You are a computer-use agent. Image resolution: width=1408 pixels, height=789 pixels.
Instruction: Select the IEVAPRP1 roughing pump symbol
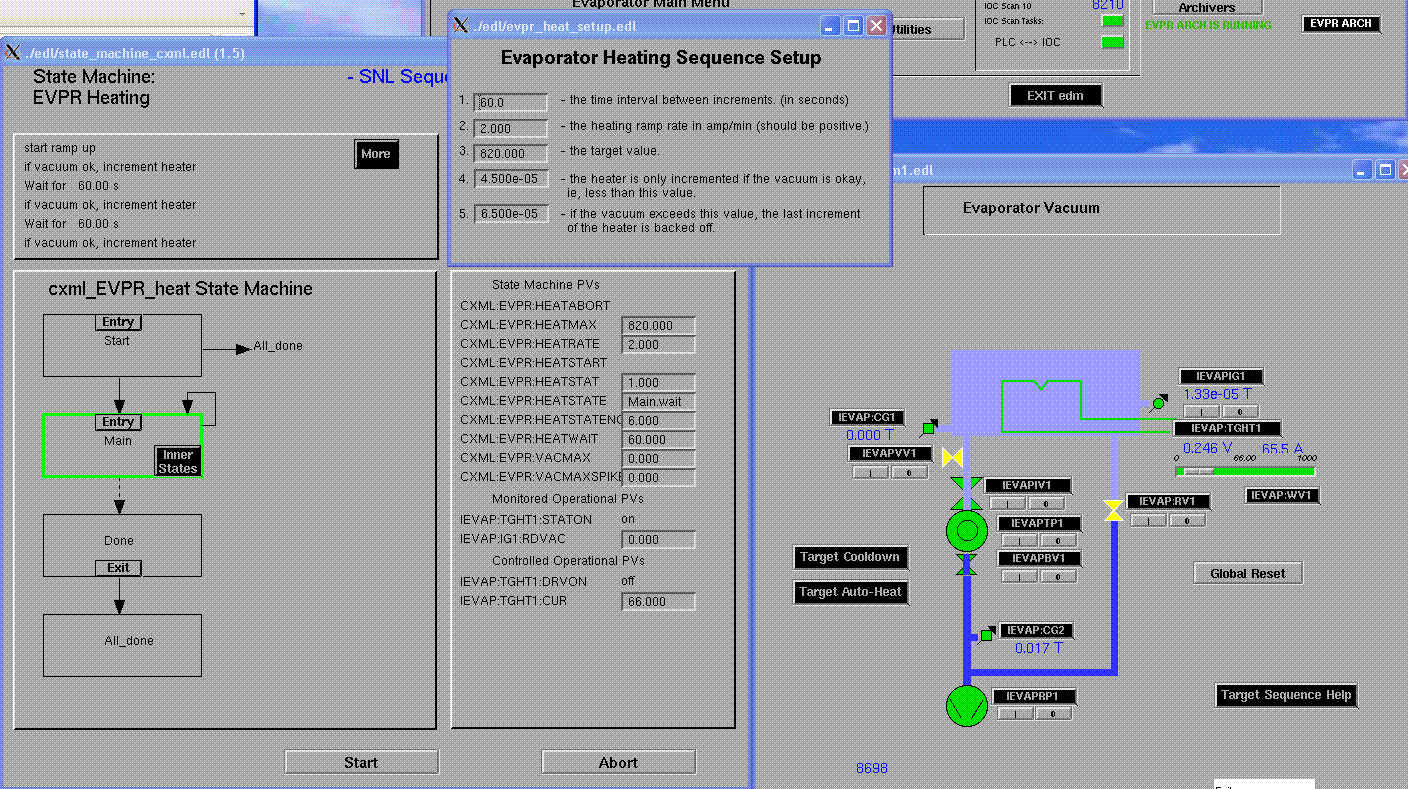click(x=966, y=705)
